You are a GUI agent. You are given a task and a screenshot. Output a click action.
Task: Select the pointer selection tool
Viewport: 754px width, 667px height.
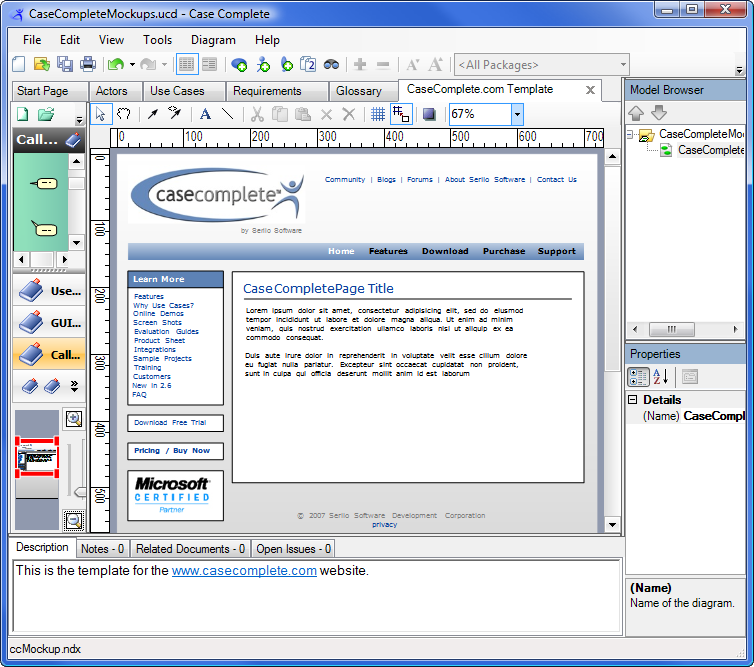coord(101,114)
